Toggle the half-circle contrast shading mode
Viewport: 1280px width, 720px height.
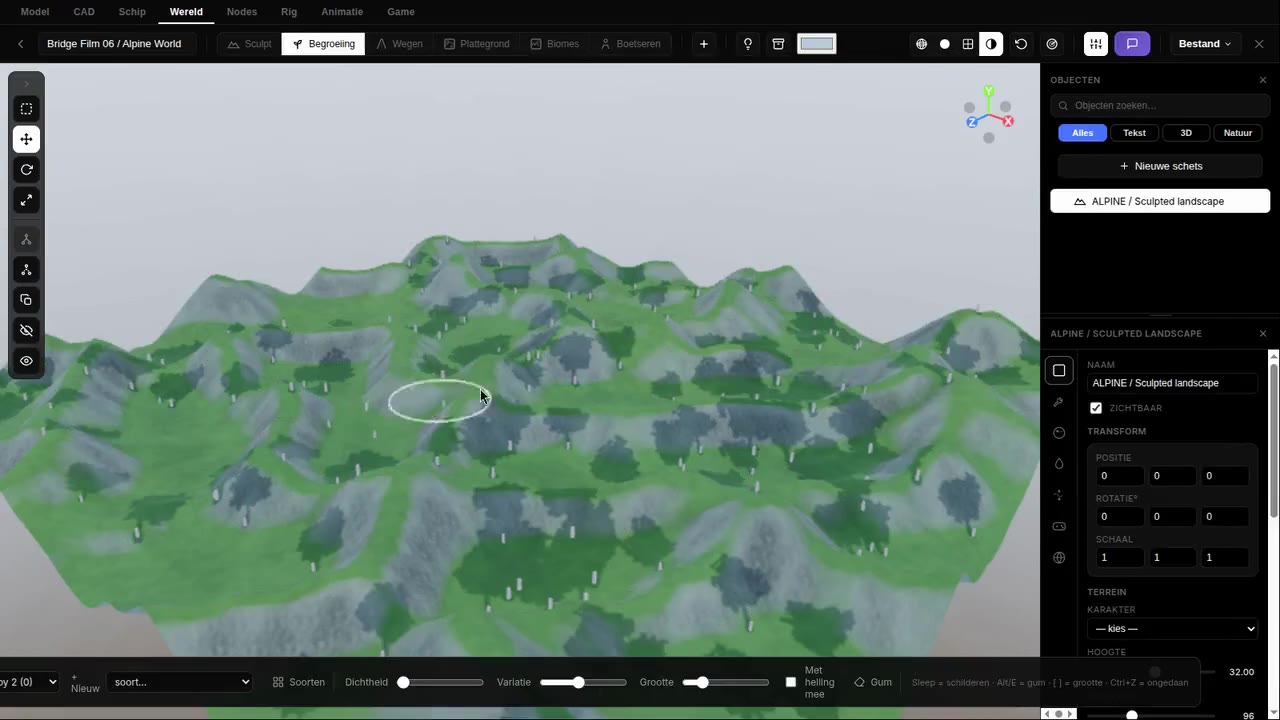[x=991, y=44]
